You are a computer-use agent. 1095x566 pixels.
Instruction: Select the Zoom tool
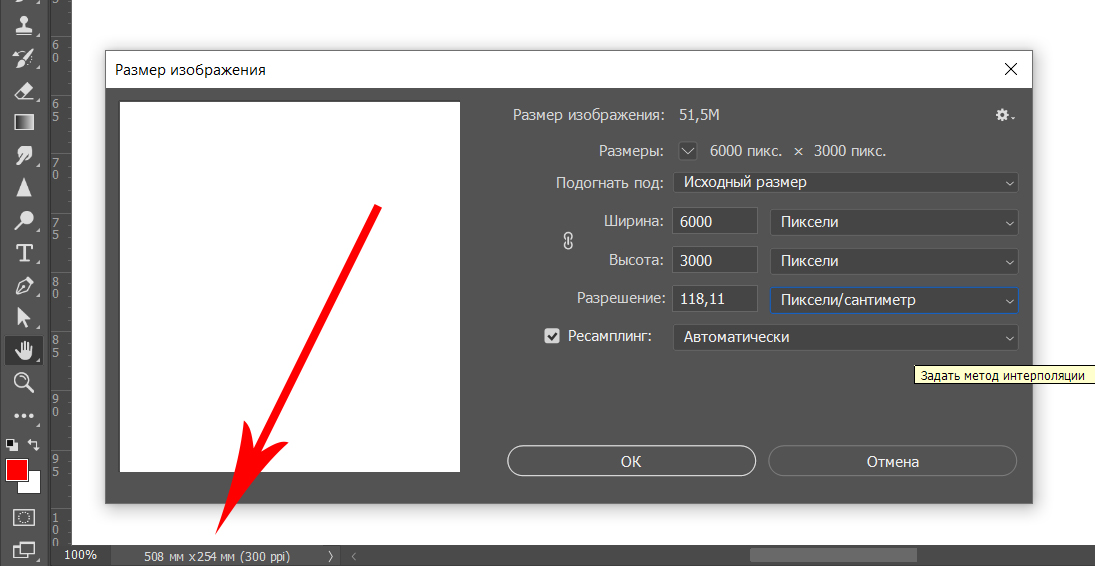coord(24,382)
